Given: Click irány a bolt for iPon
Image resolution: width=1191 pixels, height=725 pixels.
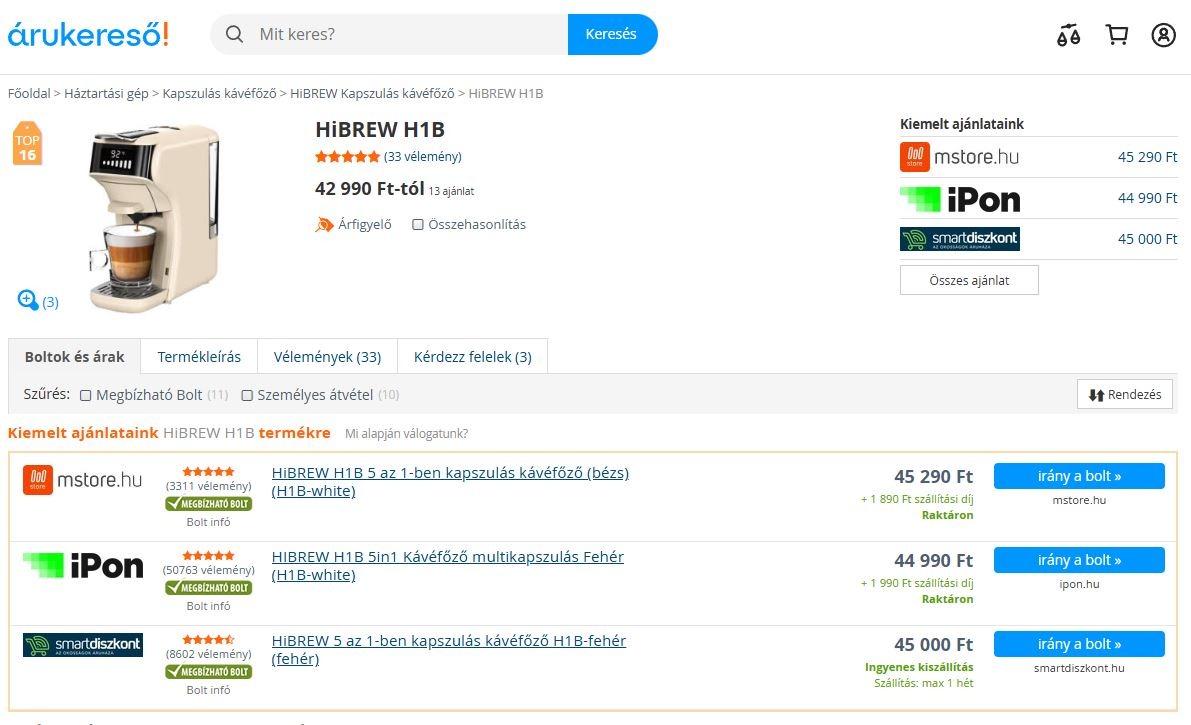Looking at the screenshot, I should click(1079, 560).
